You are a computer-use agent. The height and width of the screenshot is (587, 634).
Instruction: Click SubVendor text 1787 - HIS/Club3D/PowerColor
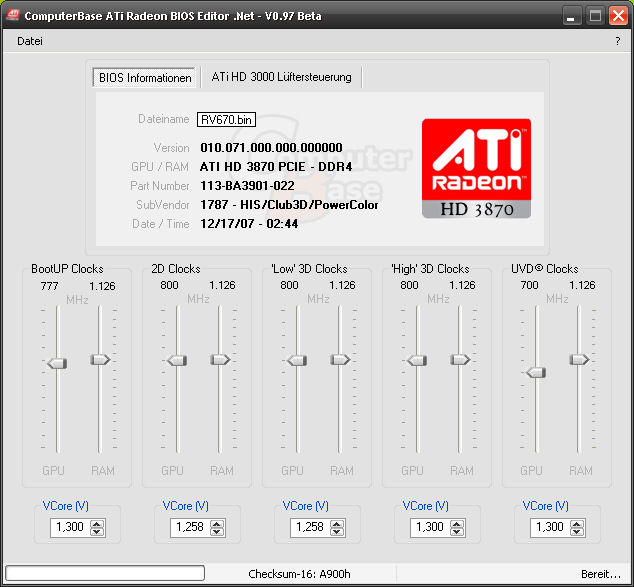[x=290, y=205]
